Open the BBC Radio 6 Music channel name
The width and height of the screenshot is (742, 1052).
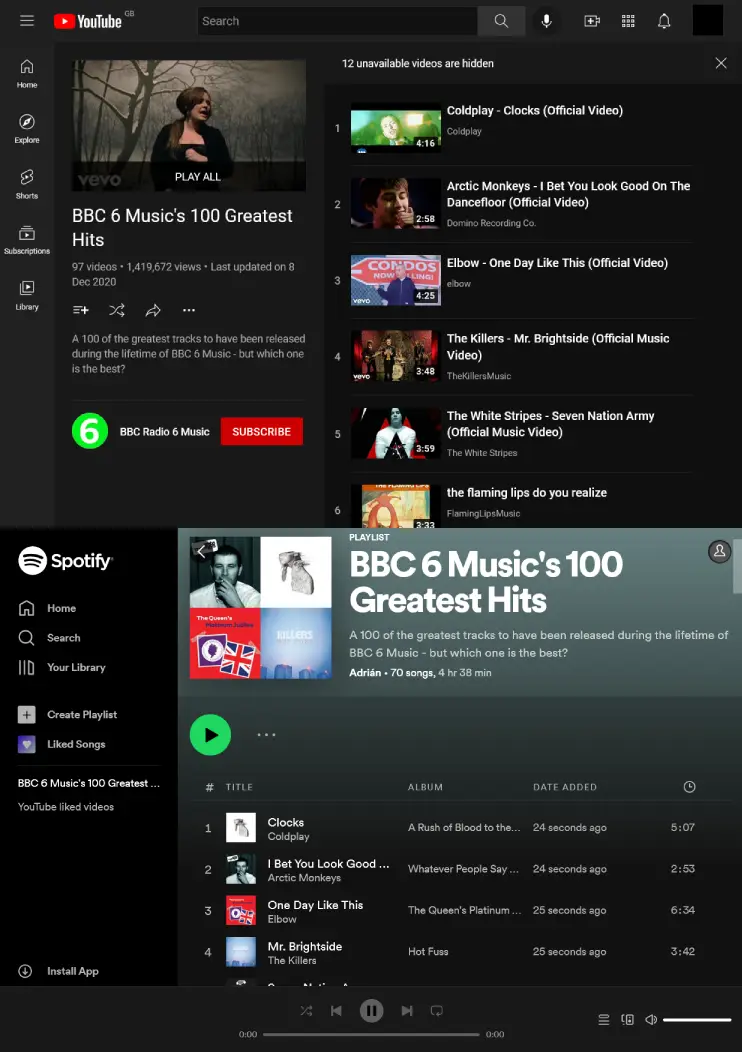pos(164,431)
